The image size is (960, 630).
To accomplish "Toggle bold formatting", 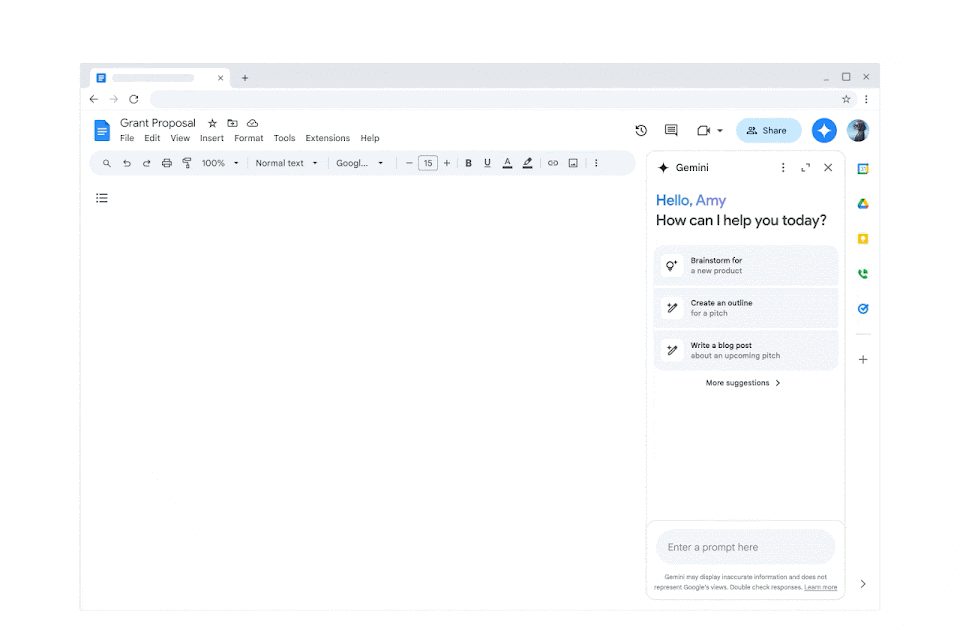I will pyautogui.click(x=468, y=163).
